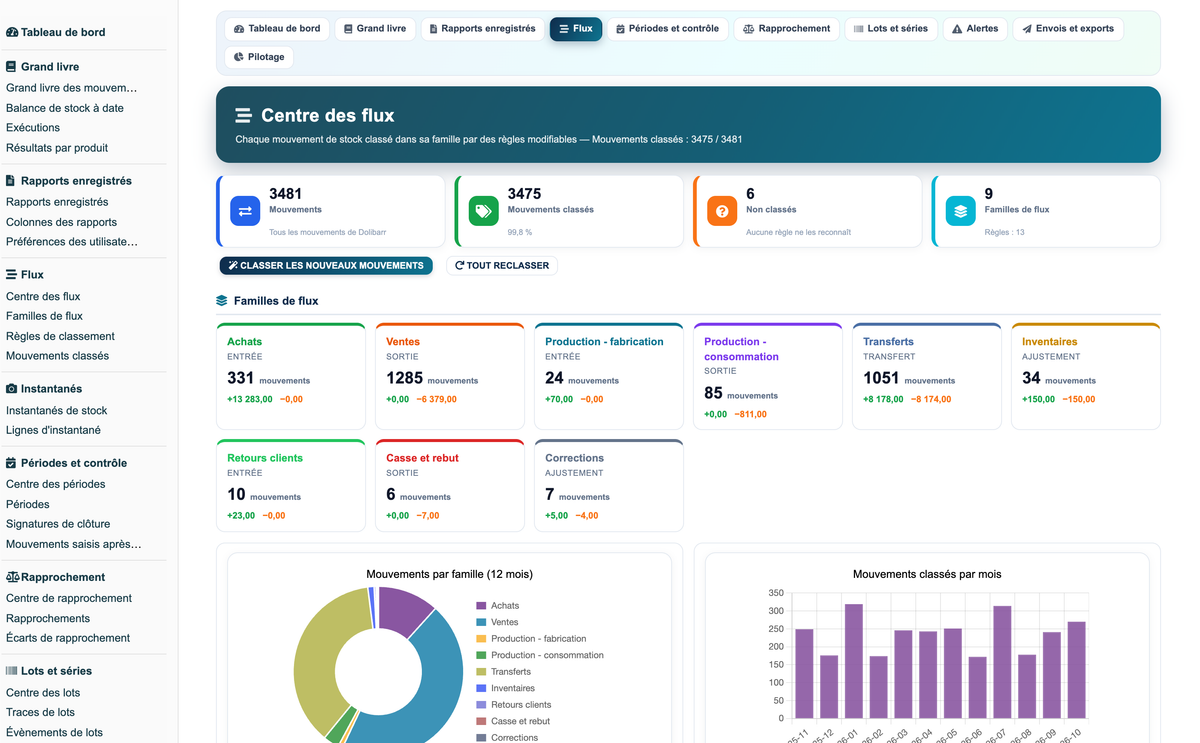Viewport: 1200px width, 743px height.
Task: Open the Transferts flux family card
Action: click(x=927, y=376)
